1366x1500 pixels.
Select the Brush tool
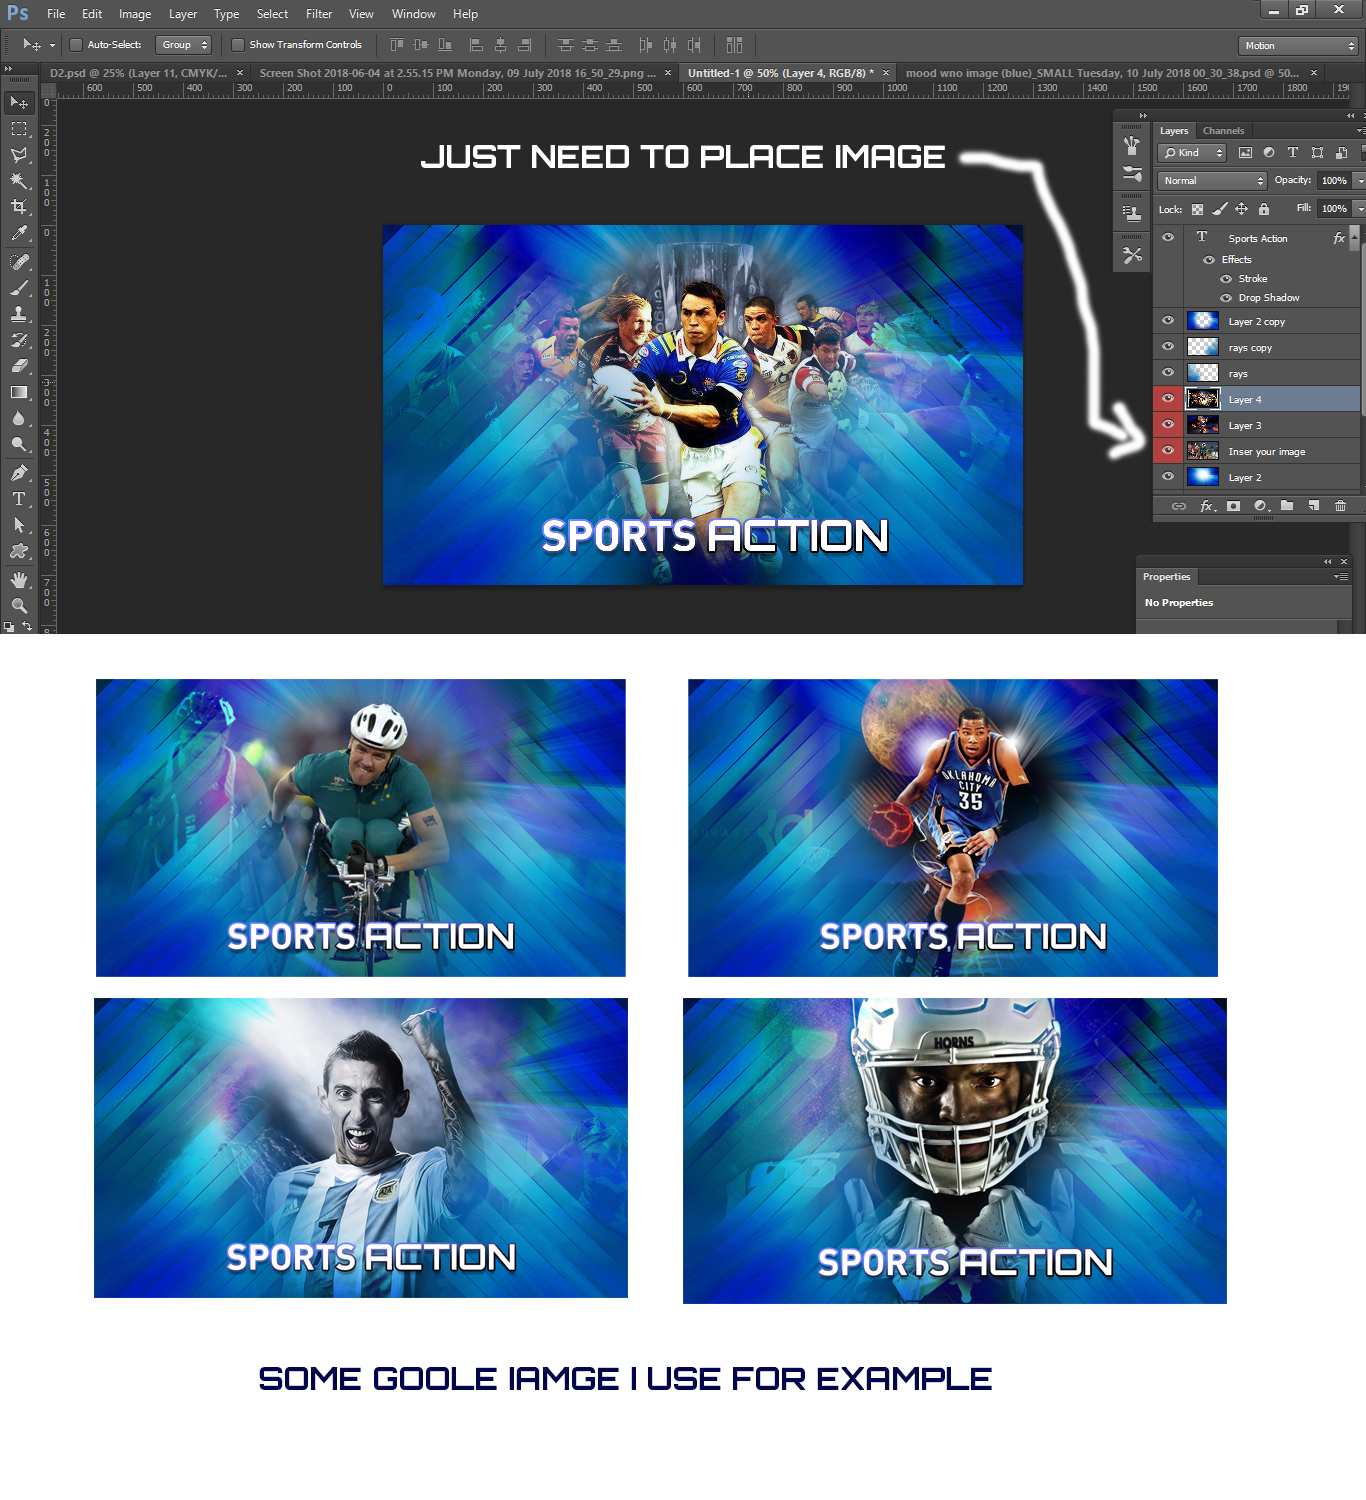[x=19, y=288]
